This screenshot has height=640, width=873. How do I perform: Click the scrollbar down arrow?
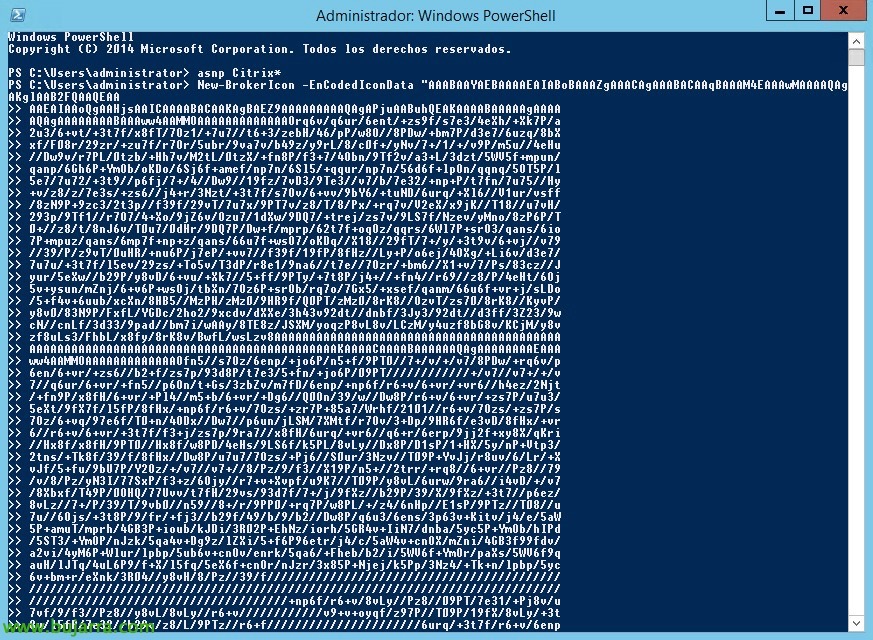pos(856,623)
